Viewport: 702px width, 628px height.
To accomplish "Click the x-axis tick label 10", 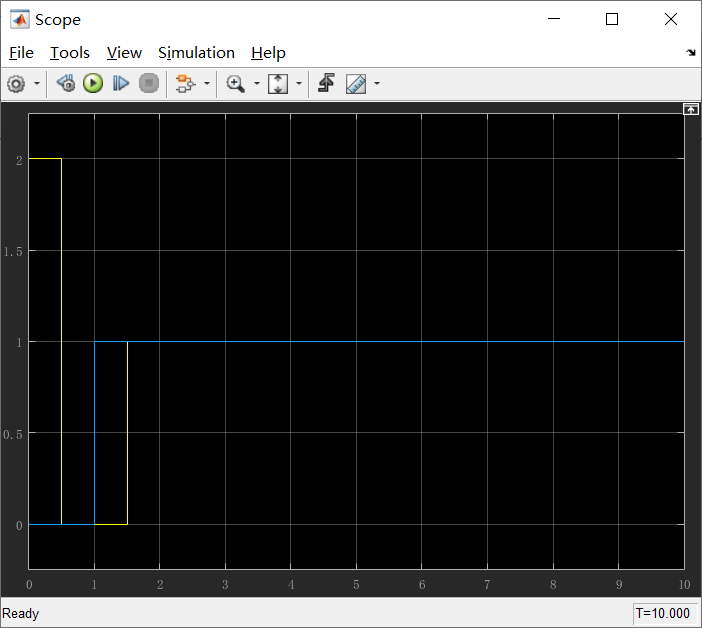I will pos(684,585).
